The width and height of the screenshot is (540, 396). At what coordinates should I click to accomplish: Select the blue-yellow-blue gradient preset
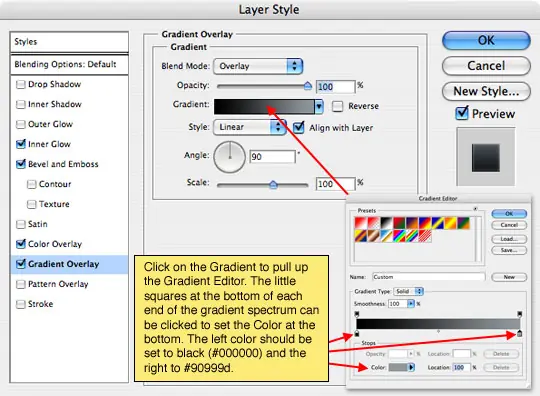[x=438, y=223]
